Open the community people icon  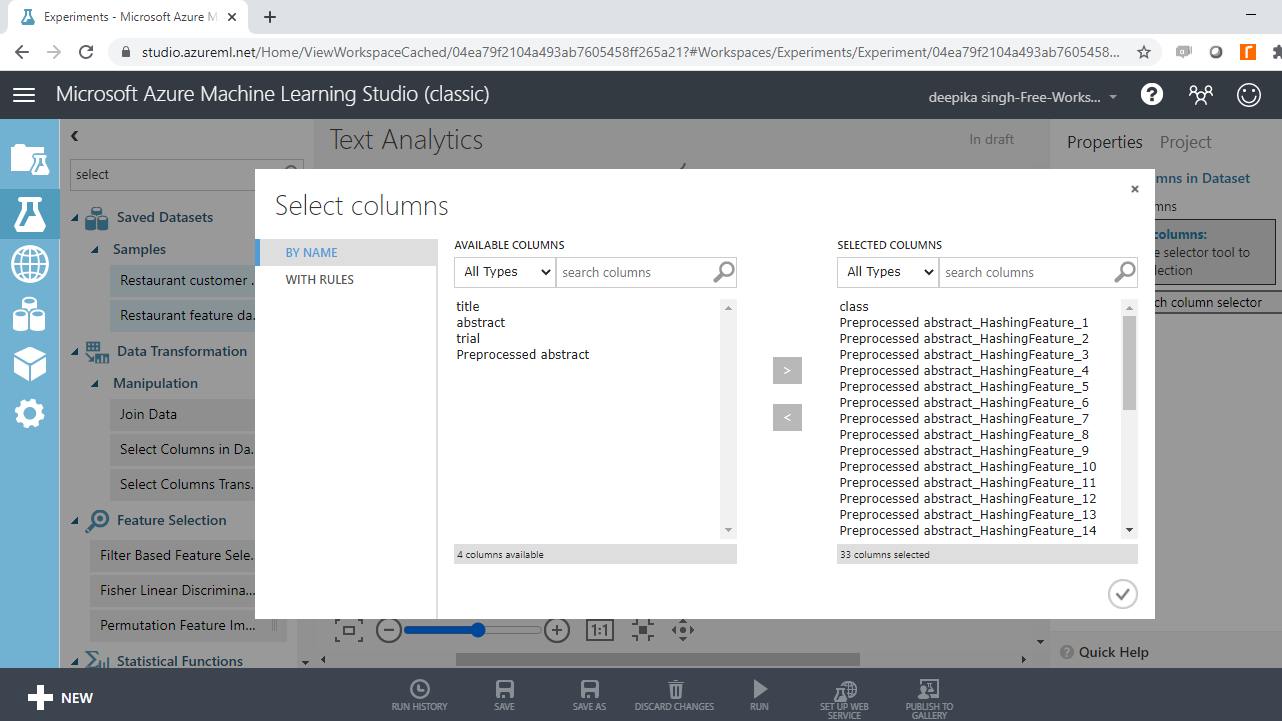1200,94
